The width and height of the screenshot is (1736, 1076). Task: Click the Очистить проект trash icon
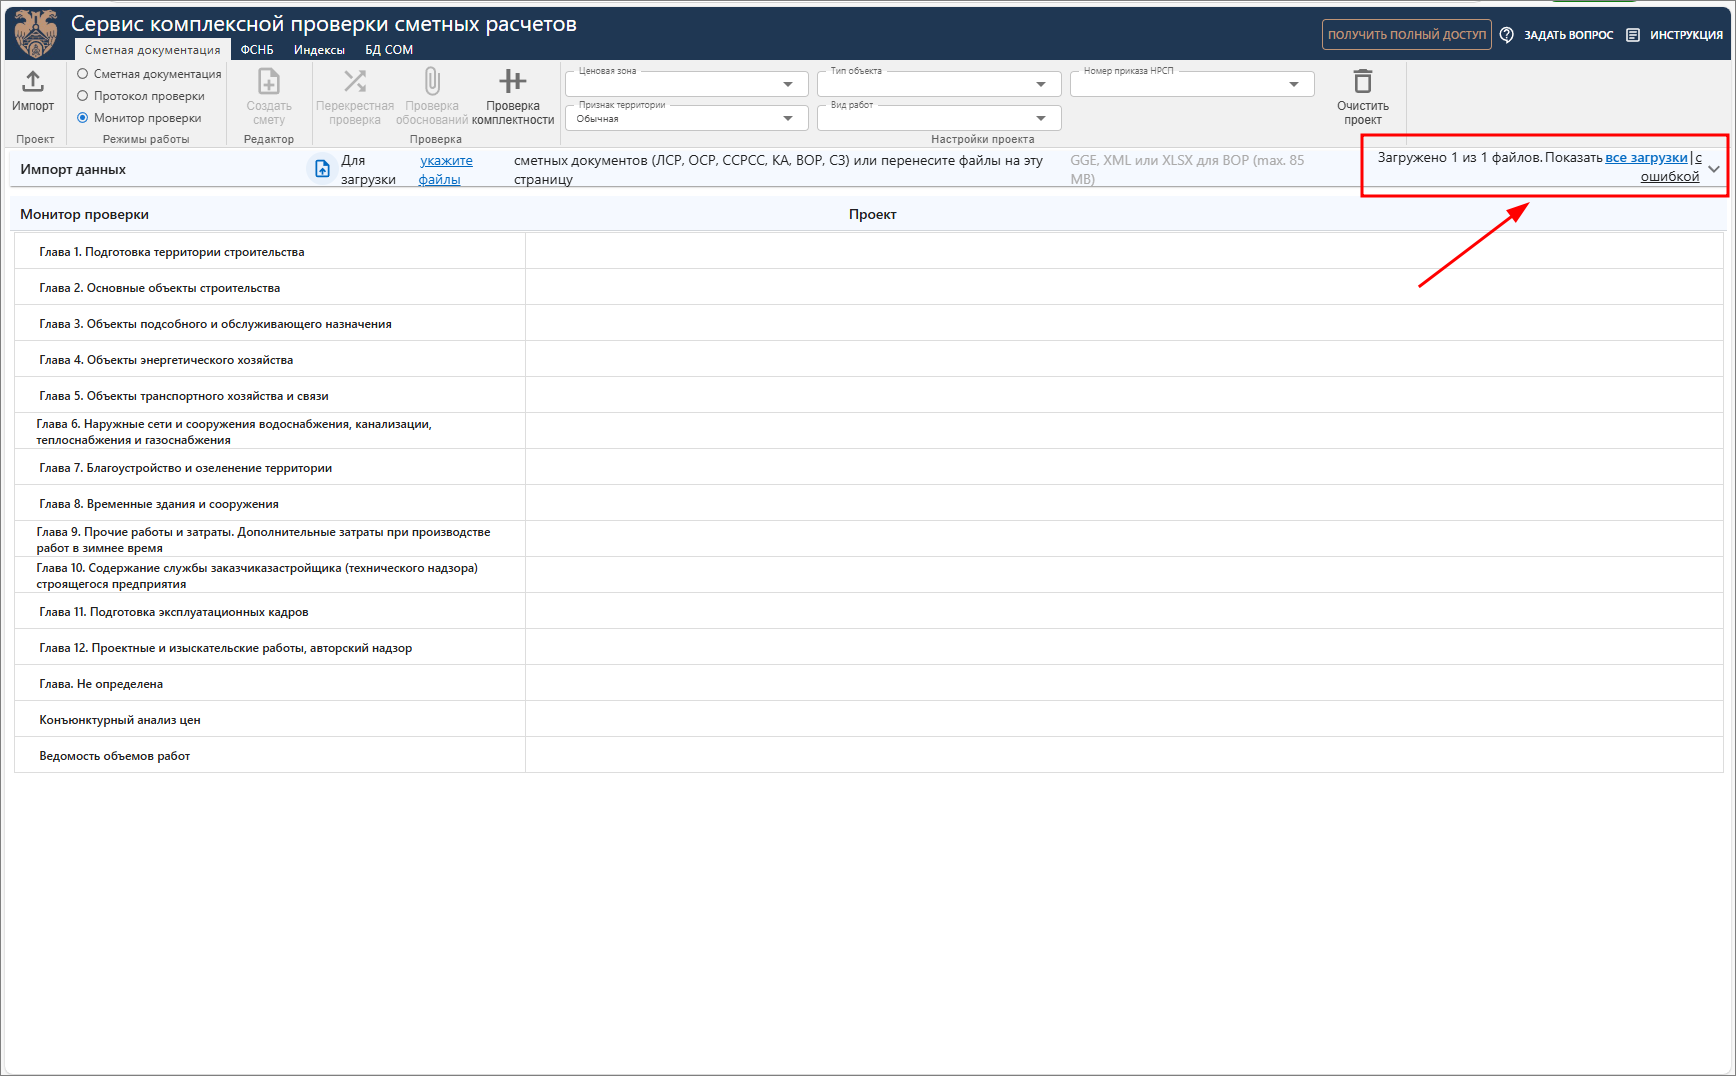click(x=1362, y=82)
